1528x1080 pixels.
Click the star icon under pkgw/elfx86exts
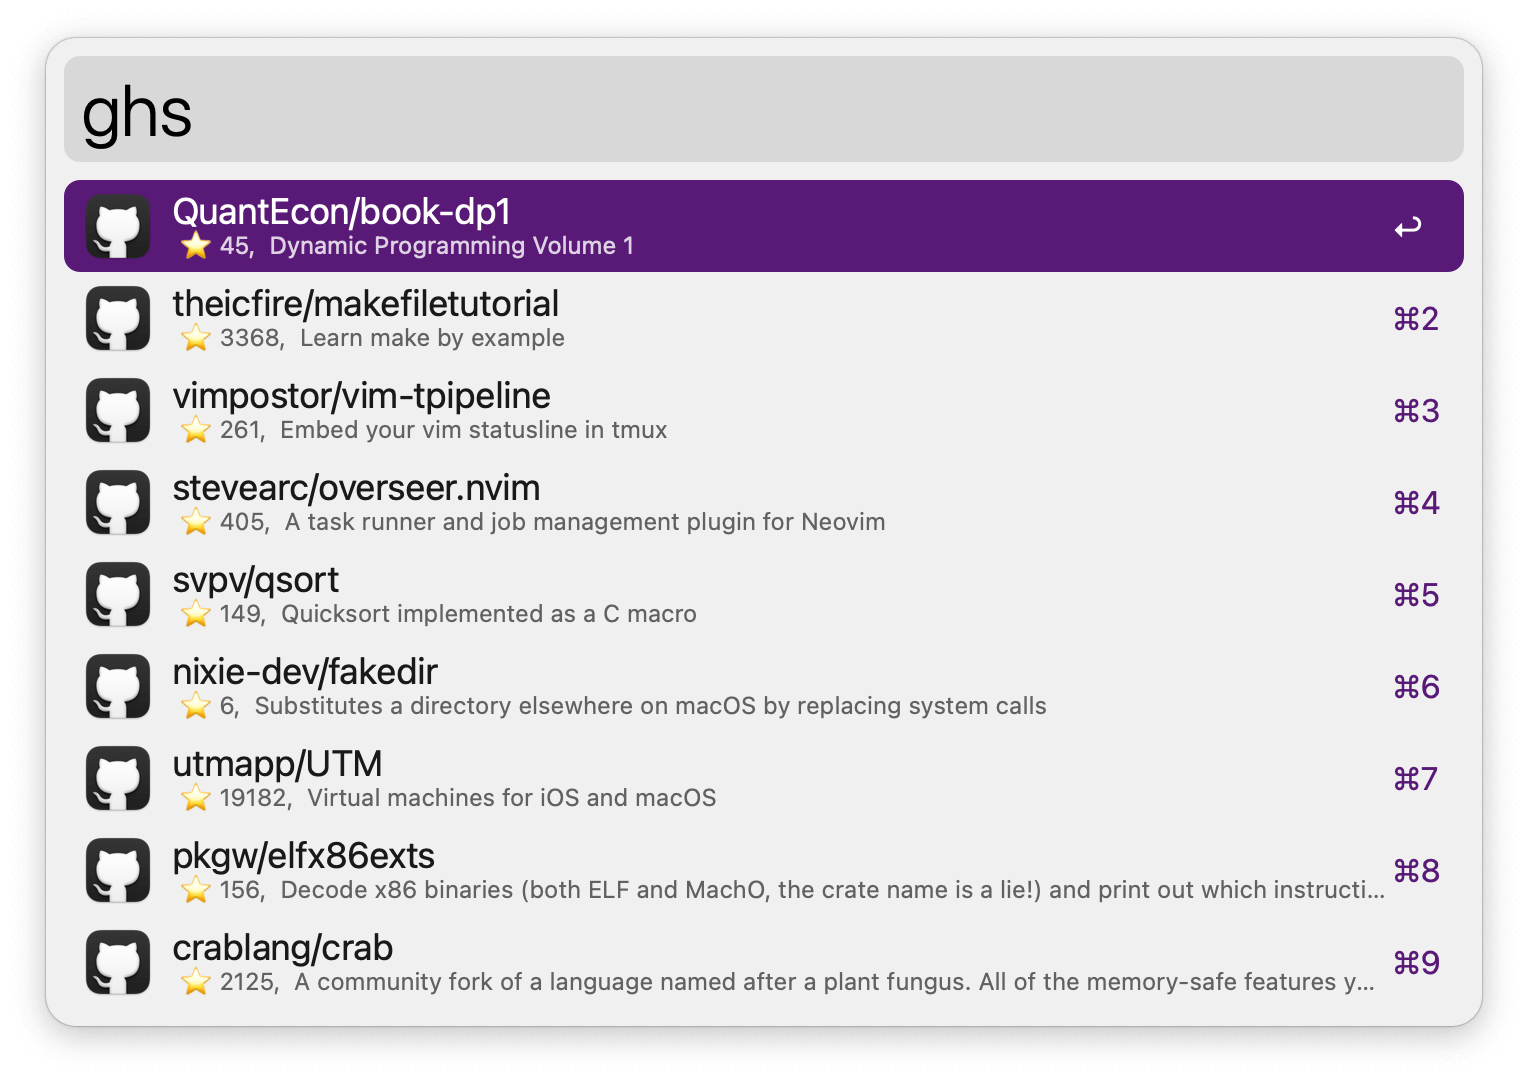tap(196, 890)
